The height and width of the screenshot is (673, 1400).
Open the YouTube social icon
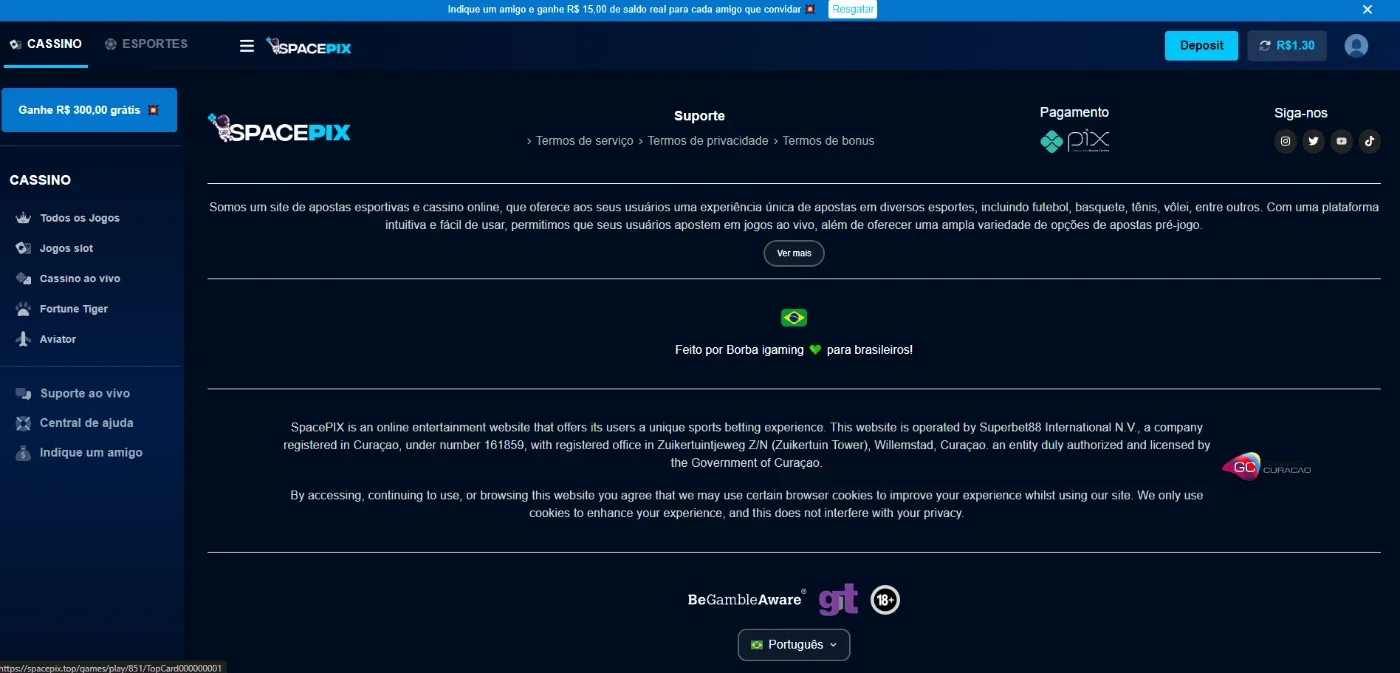pos(1341,141)
